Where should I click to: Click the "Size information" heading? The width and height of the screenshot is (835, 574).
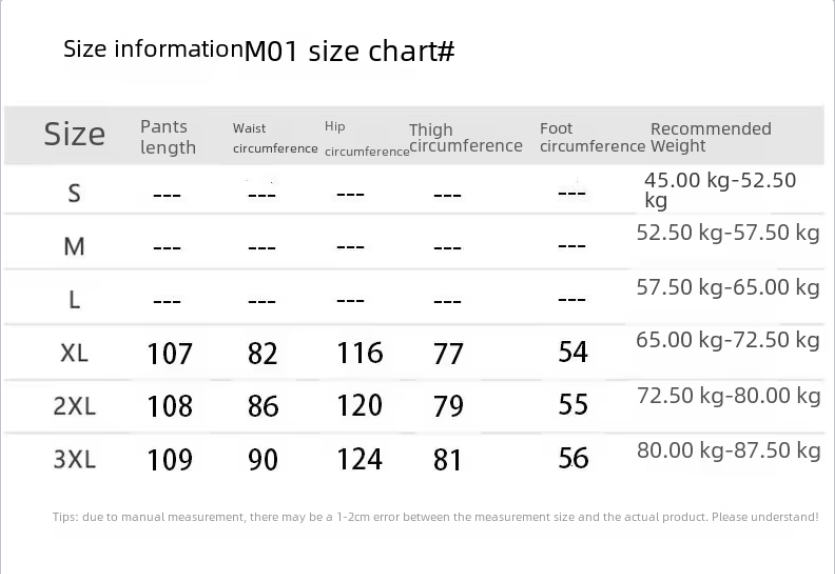tap(152, 49)
